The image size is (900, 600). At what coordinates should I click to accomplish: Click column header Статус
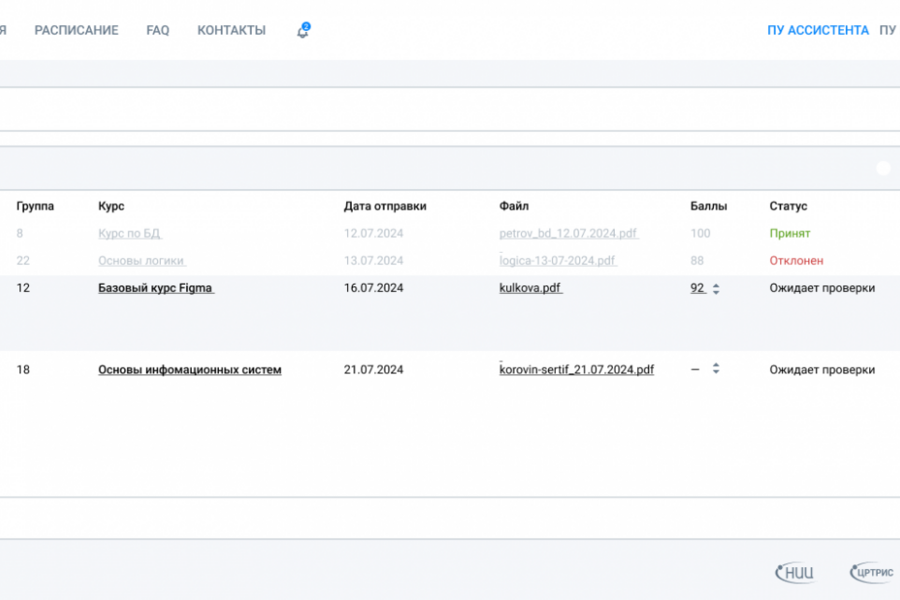(788, 206)
